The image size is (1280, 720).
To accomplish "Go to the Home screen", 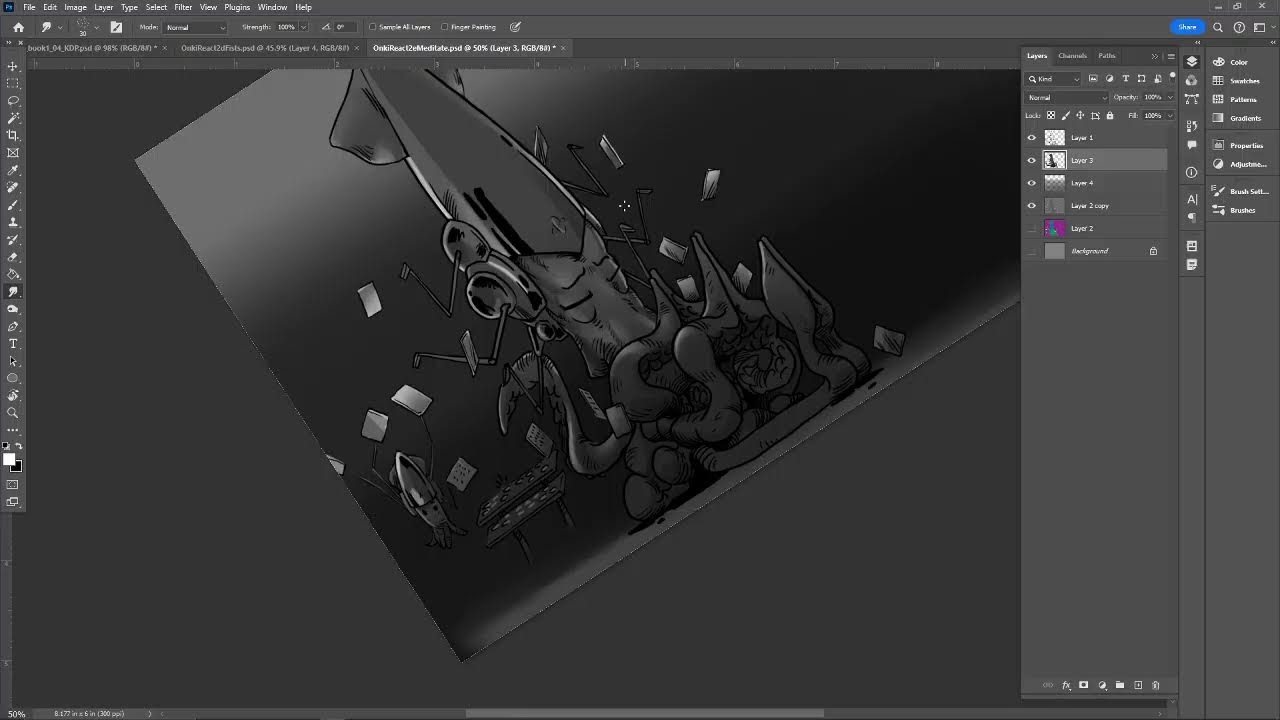I will pyautogui.click(x=18, y=27).
